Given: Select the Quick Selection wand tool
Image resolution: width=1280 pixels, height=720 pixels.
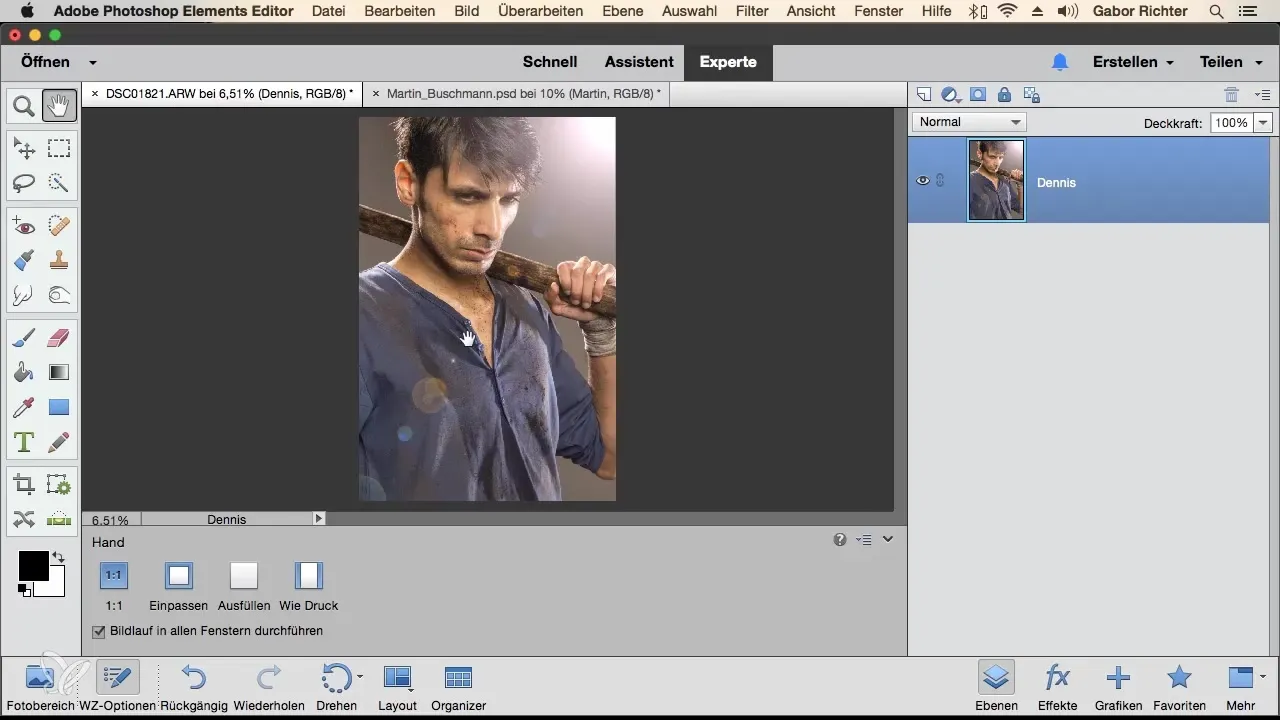Looking at the screenshot, I should coord(59,183).
